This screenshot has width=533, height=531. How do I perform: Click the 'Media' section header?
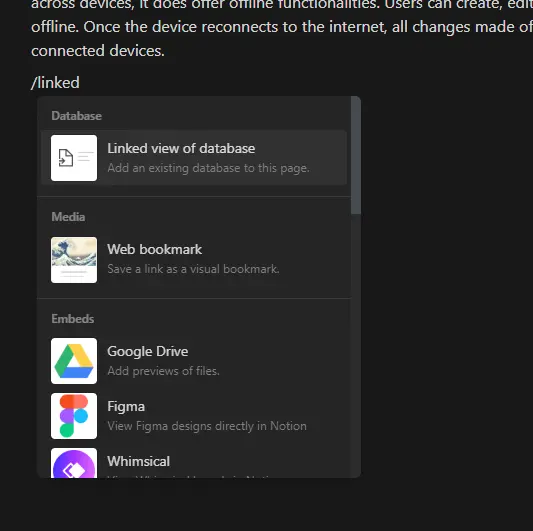pyautogui.click(x=68, y=217)
